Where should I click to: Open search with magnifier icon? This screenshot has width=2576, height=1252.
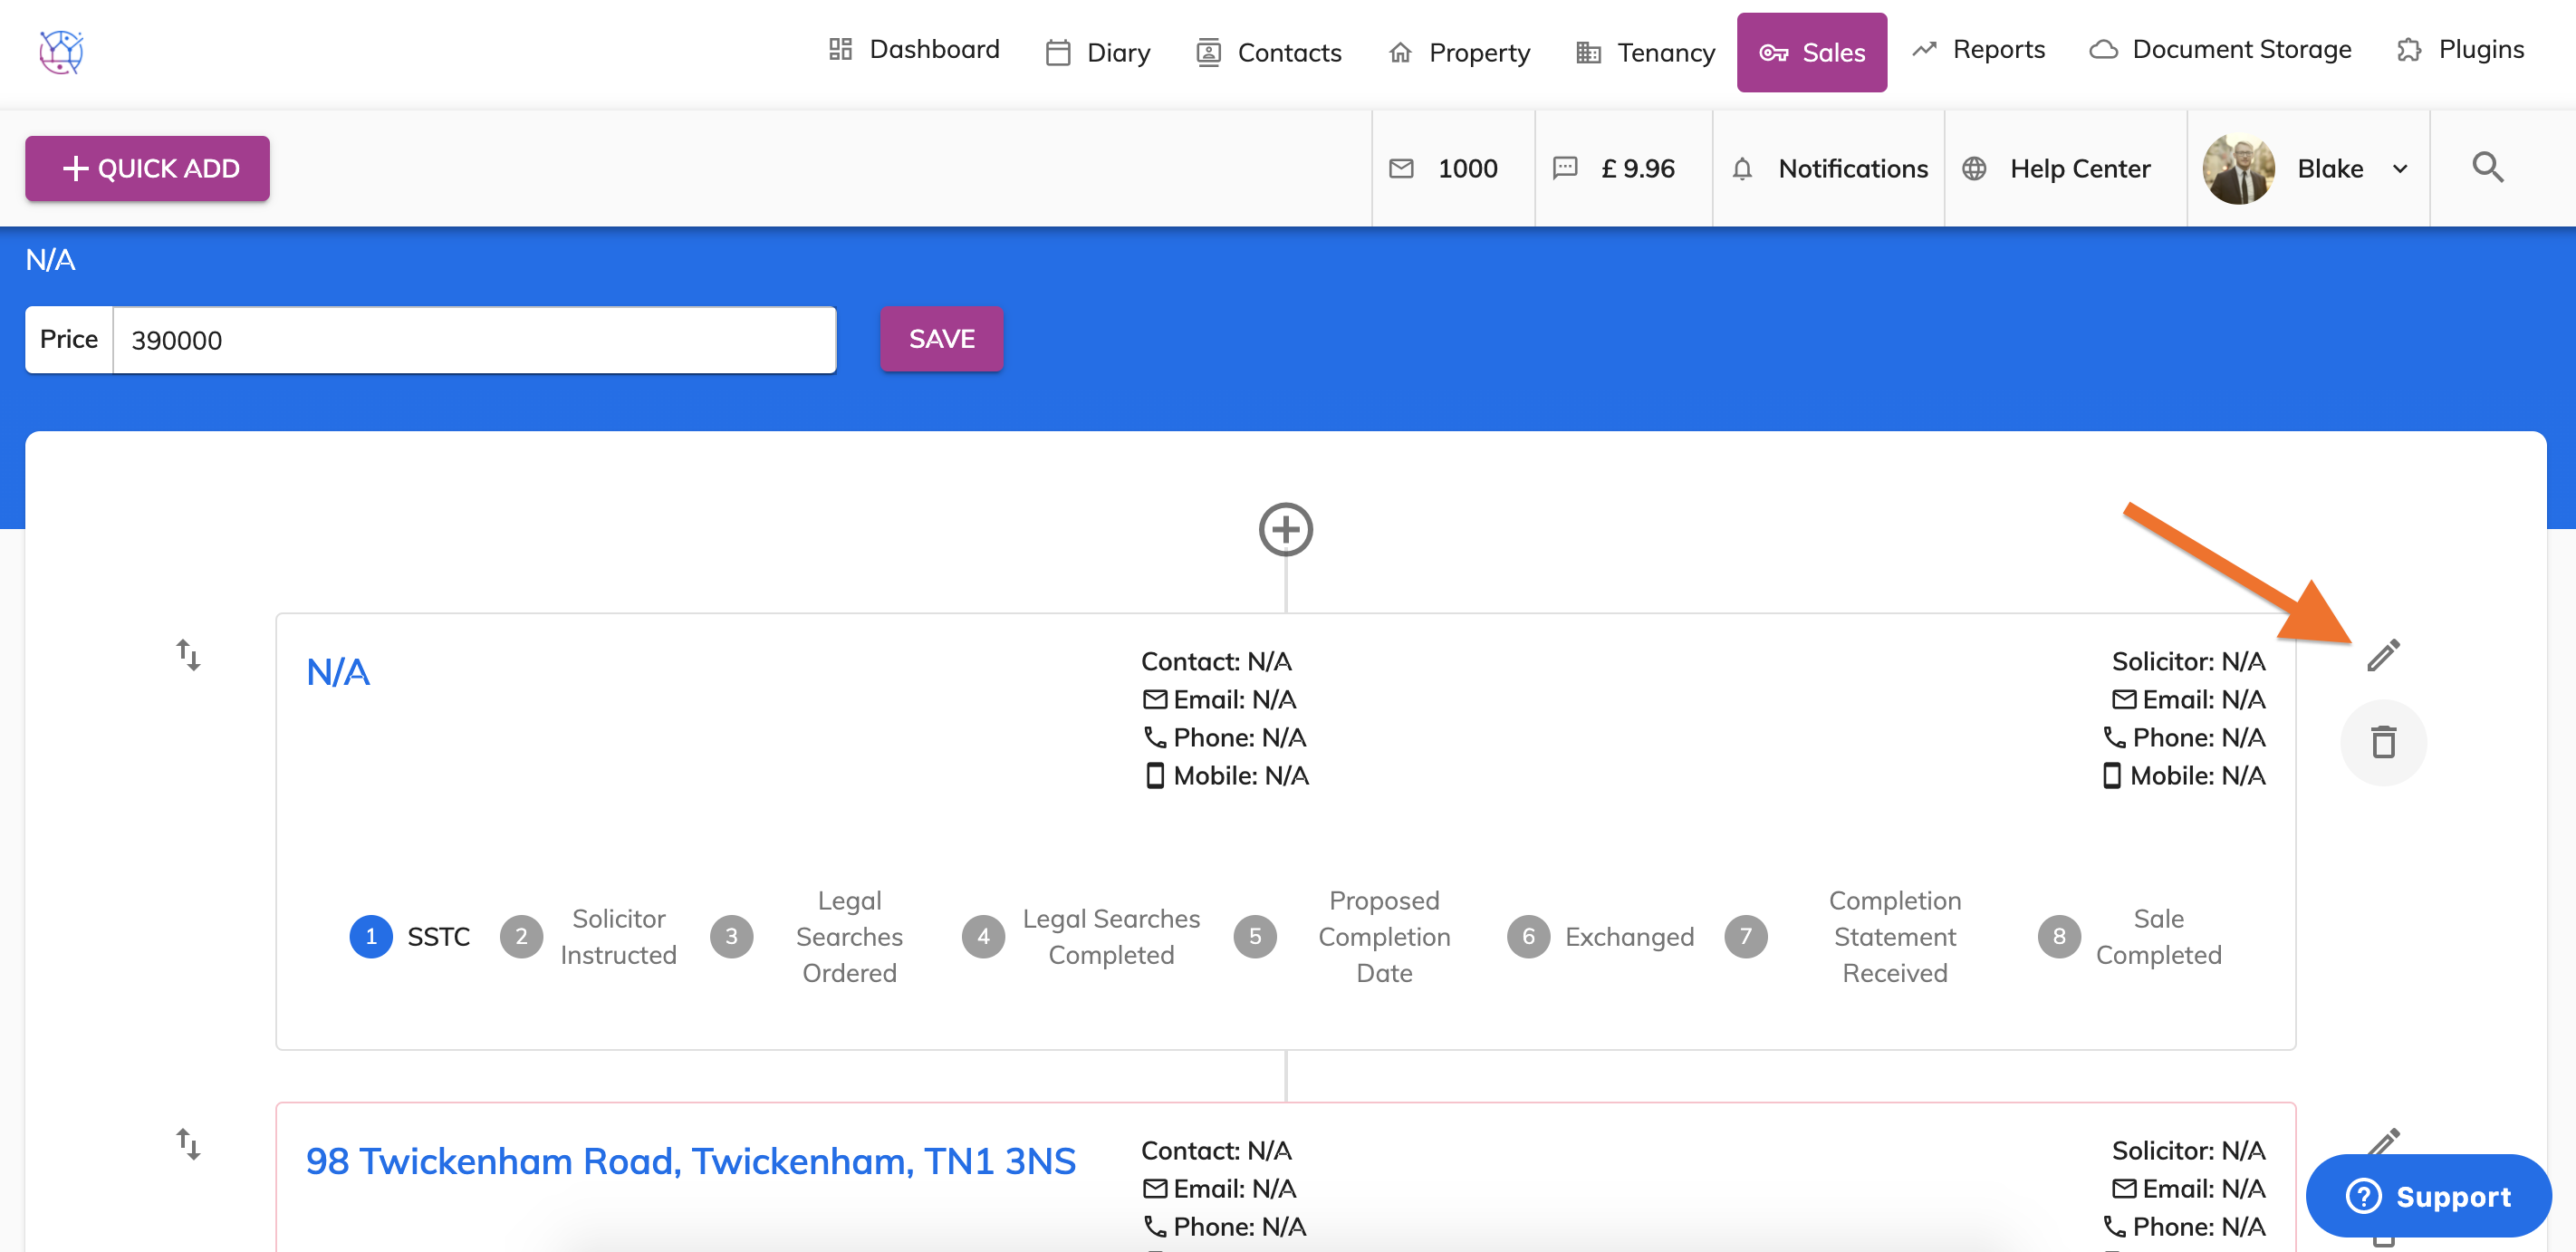(2487, 168)
